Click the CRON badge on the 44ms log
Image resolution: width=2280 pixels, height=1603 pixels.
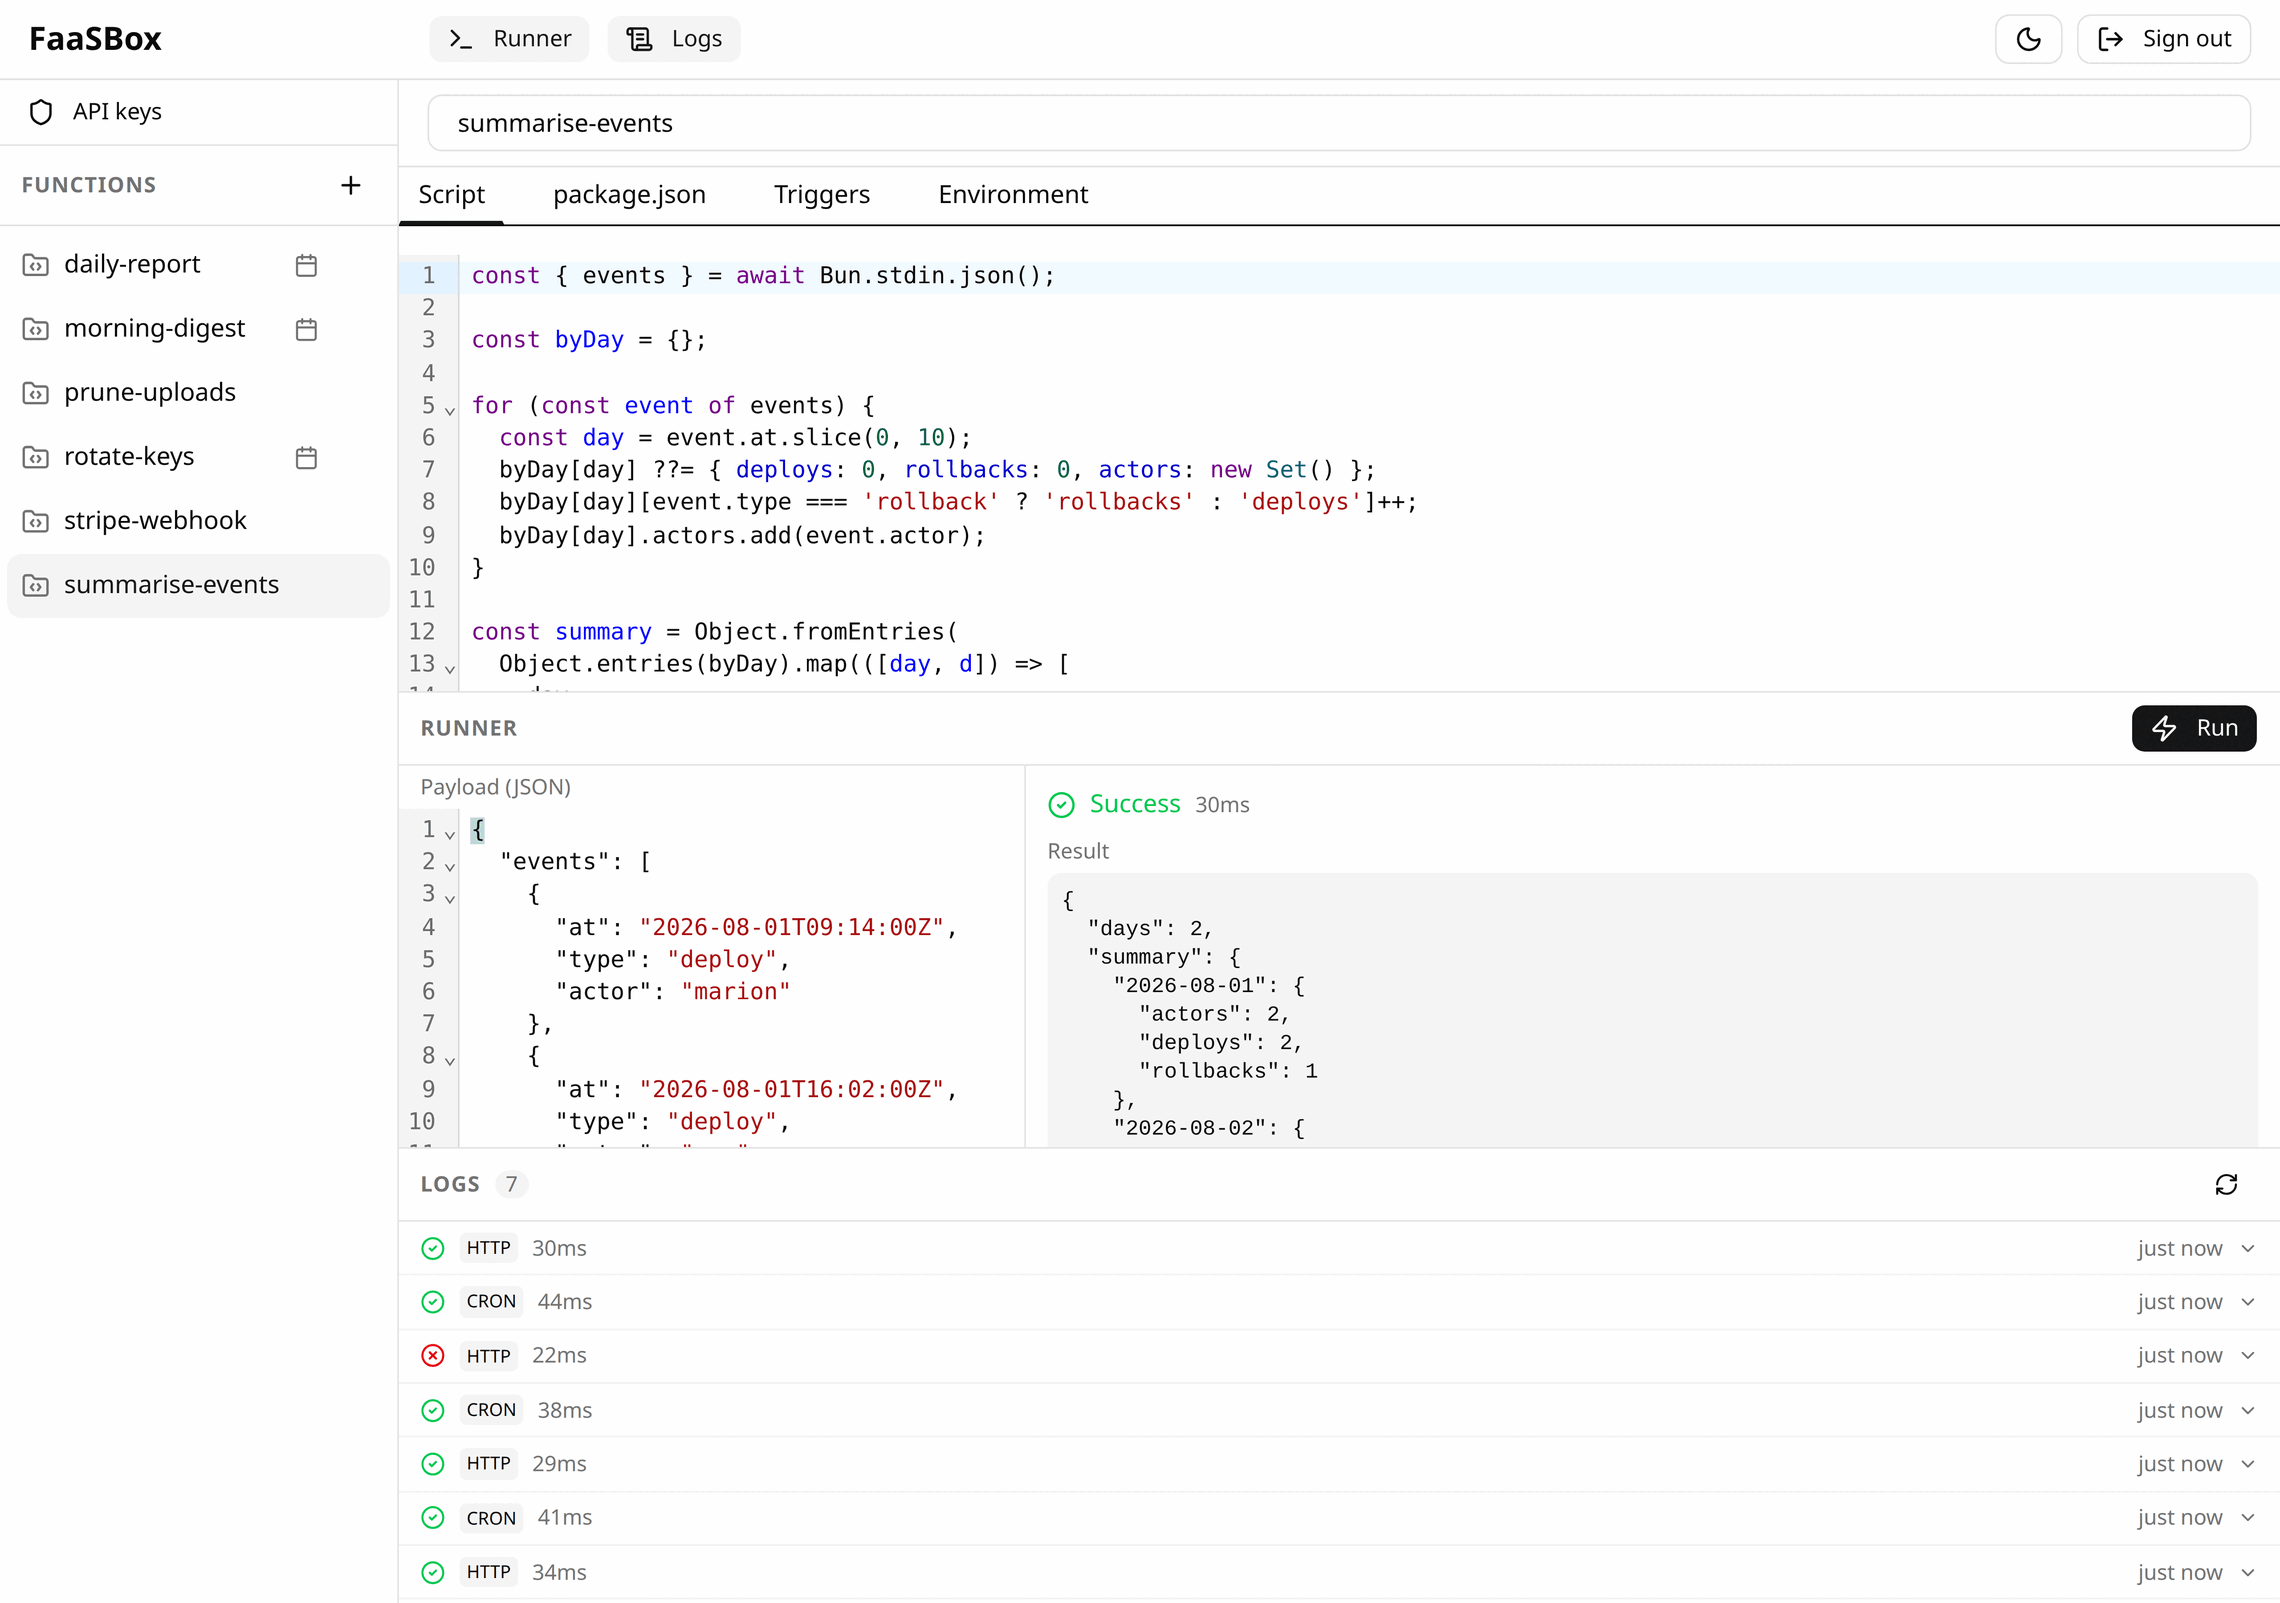491,1302
